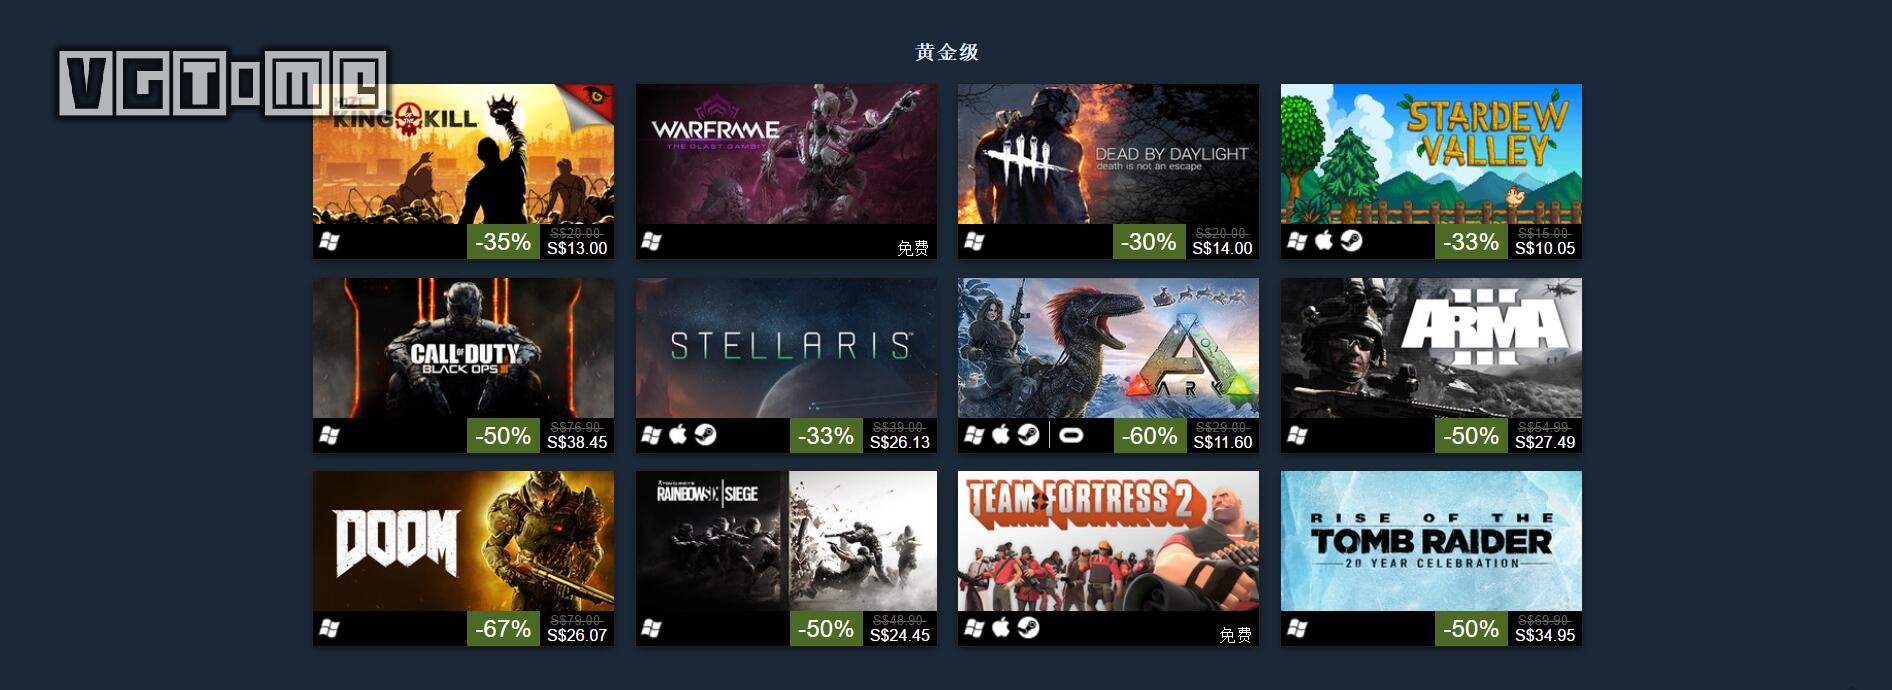This screenshot has width=1892, height=690.
Task: Click Windows icon under Arma III tile
Action: pyautogui.click(x=1297, y=435)
